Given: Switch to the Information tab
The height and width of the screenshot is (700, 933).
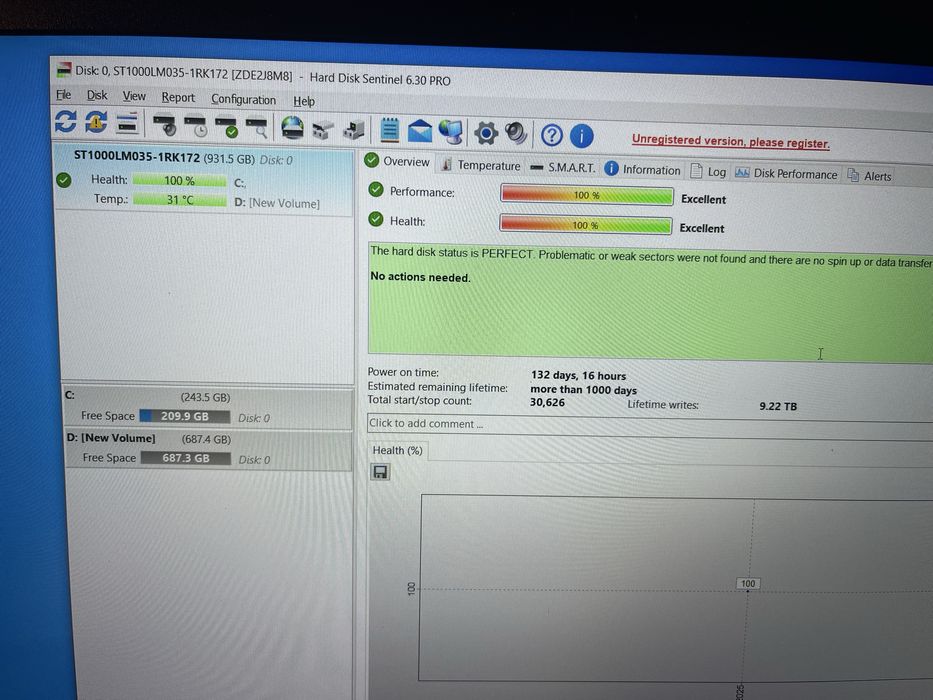Looking at the screenshot, I should (643, 170).
